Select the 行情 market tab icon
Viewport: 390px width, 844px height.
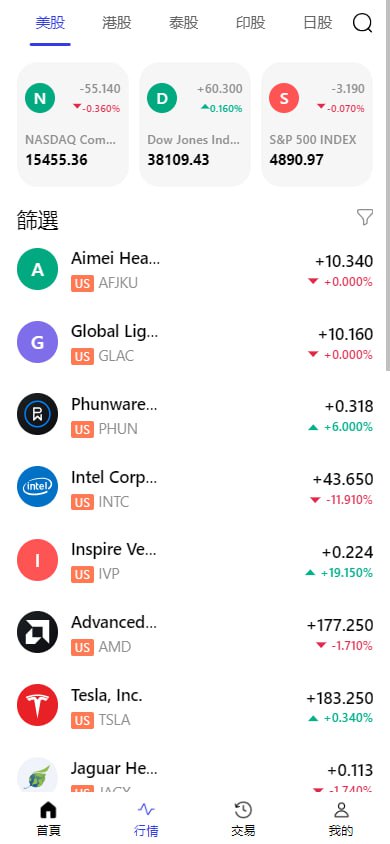pyautogui.click(x=146, y=809)
